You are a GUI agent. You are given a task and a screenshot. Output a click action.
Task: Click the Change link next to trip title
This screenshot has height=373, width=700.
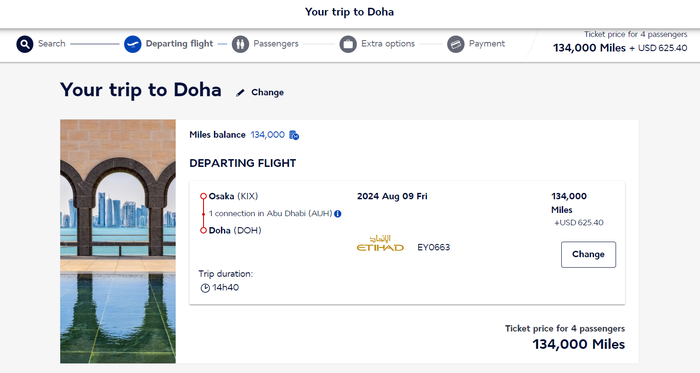[x=267, y=92]
